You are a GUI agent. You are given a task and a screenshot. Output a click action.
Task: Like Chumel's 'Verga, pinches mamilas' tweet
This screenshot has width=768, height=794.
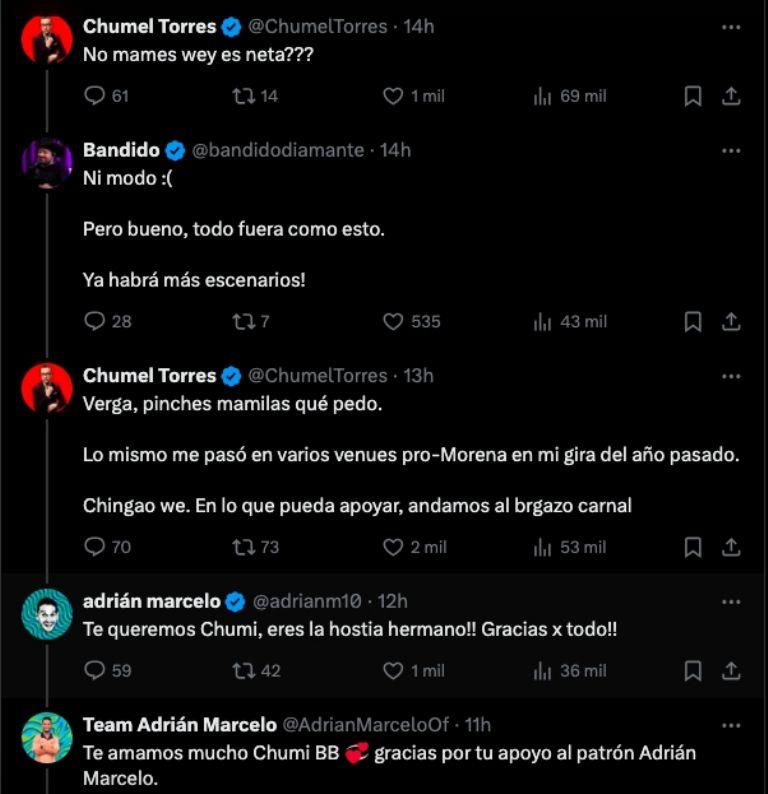pos(394,547)
